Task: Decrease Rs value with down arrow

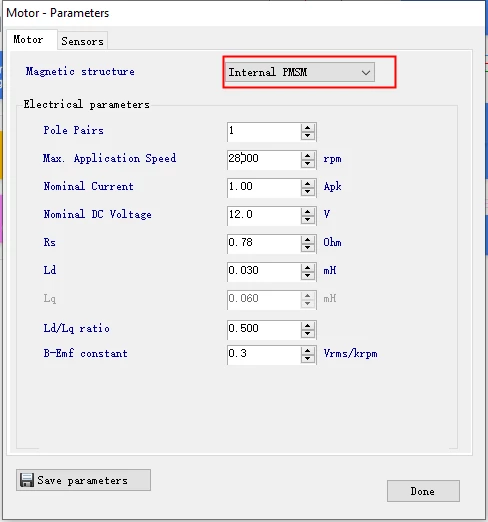Action: point(308,248)
